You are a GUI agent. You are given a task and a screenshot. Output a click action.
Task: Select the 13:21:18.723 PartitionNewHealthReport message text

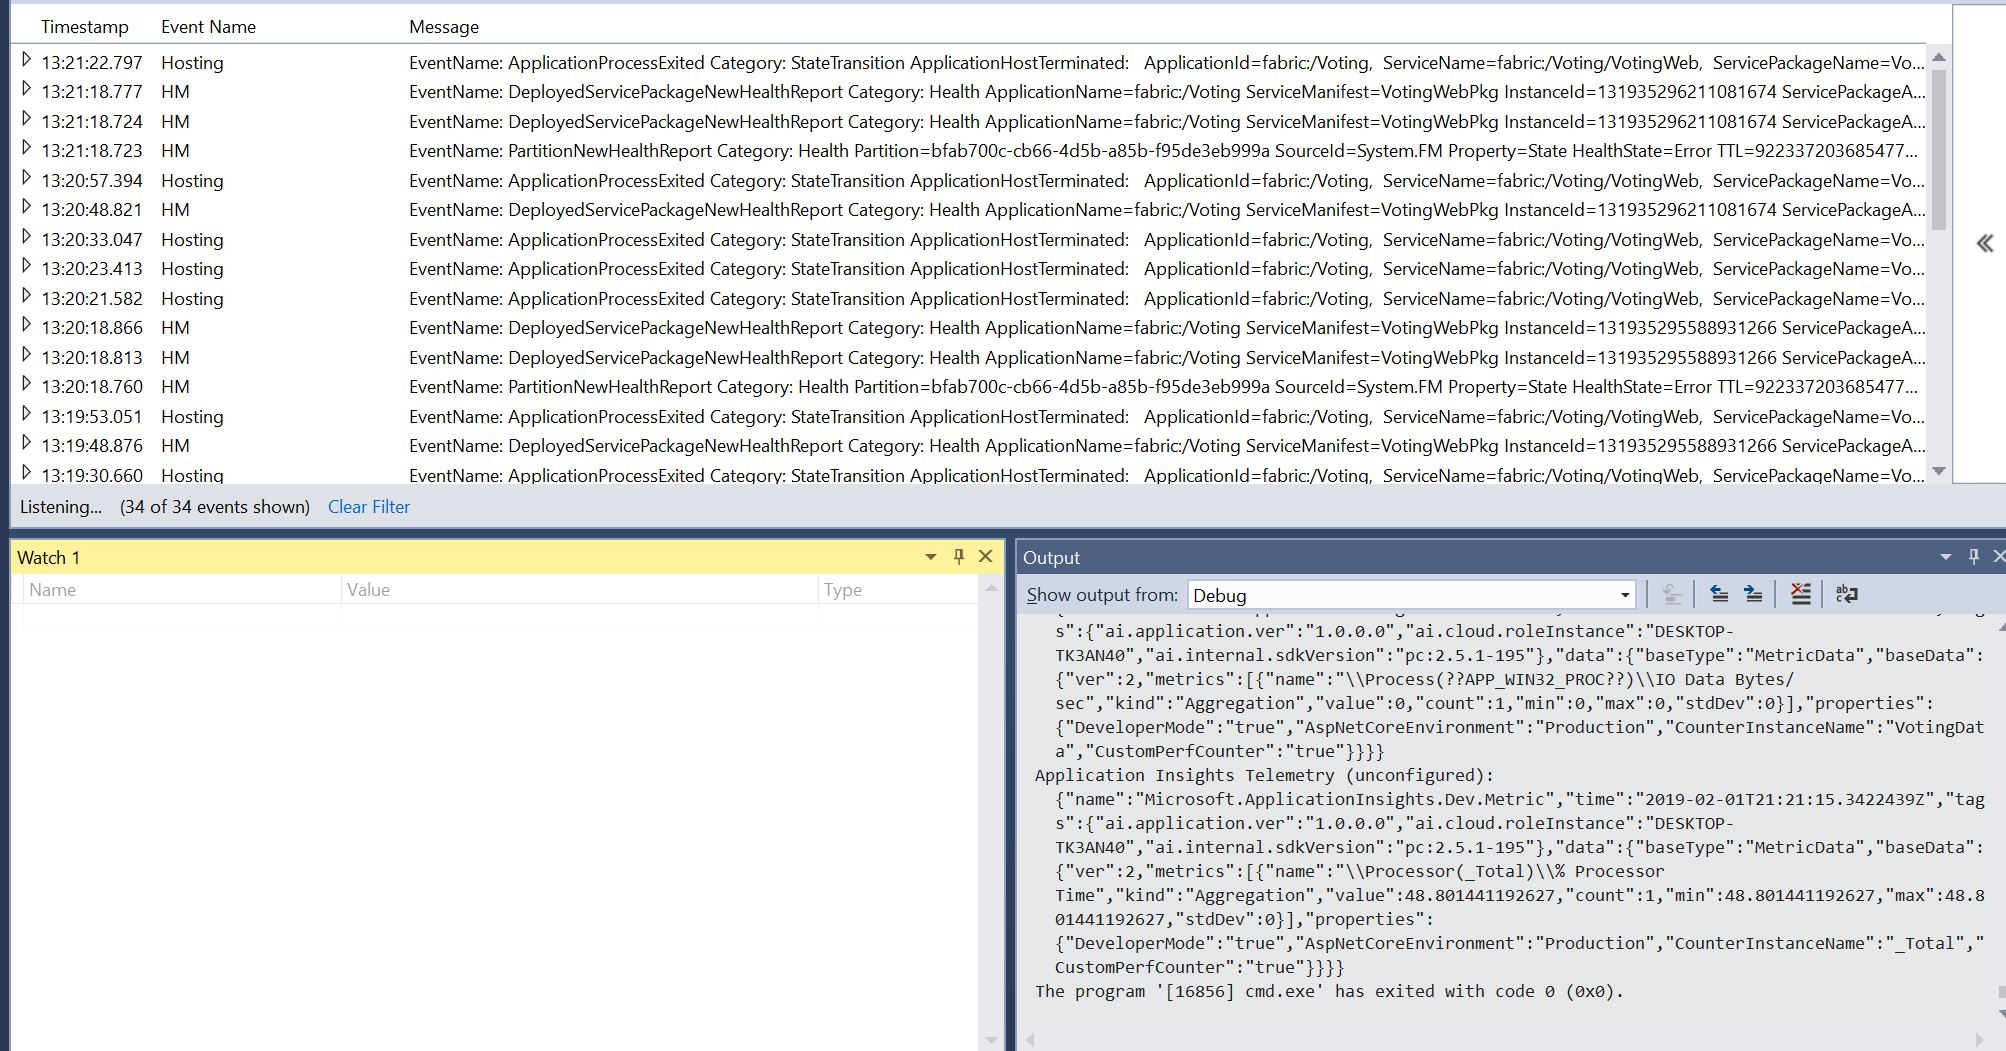tap(1163, 150)
